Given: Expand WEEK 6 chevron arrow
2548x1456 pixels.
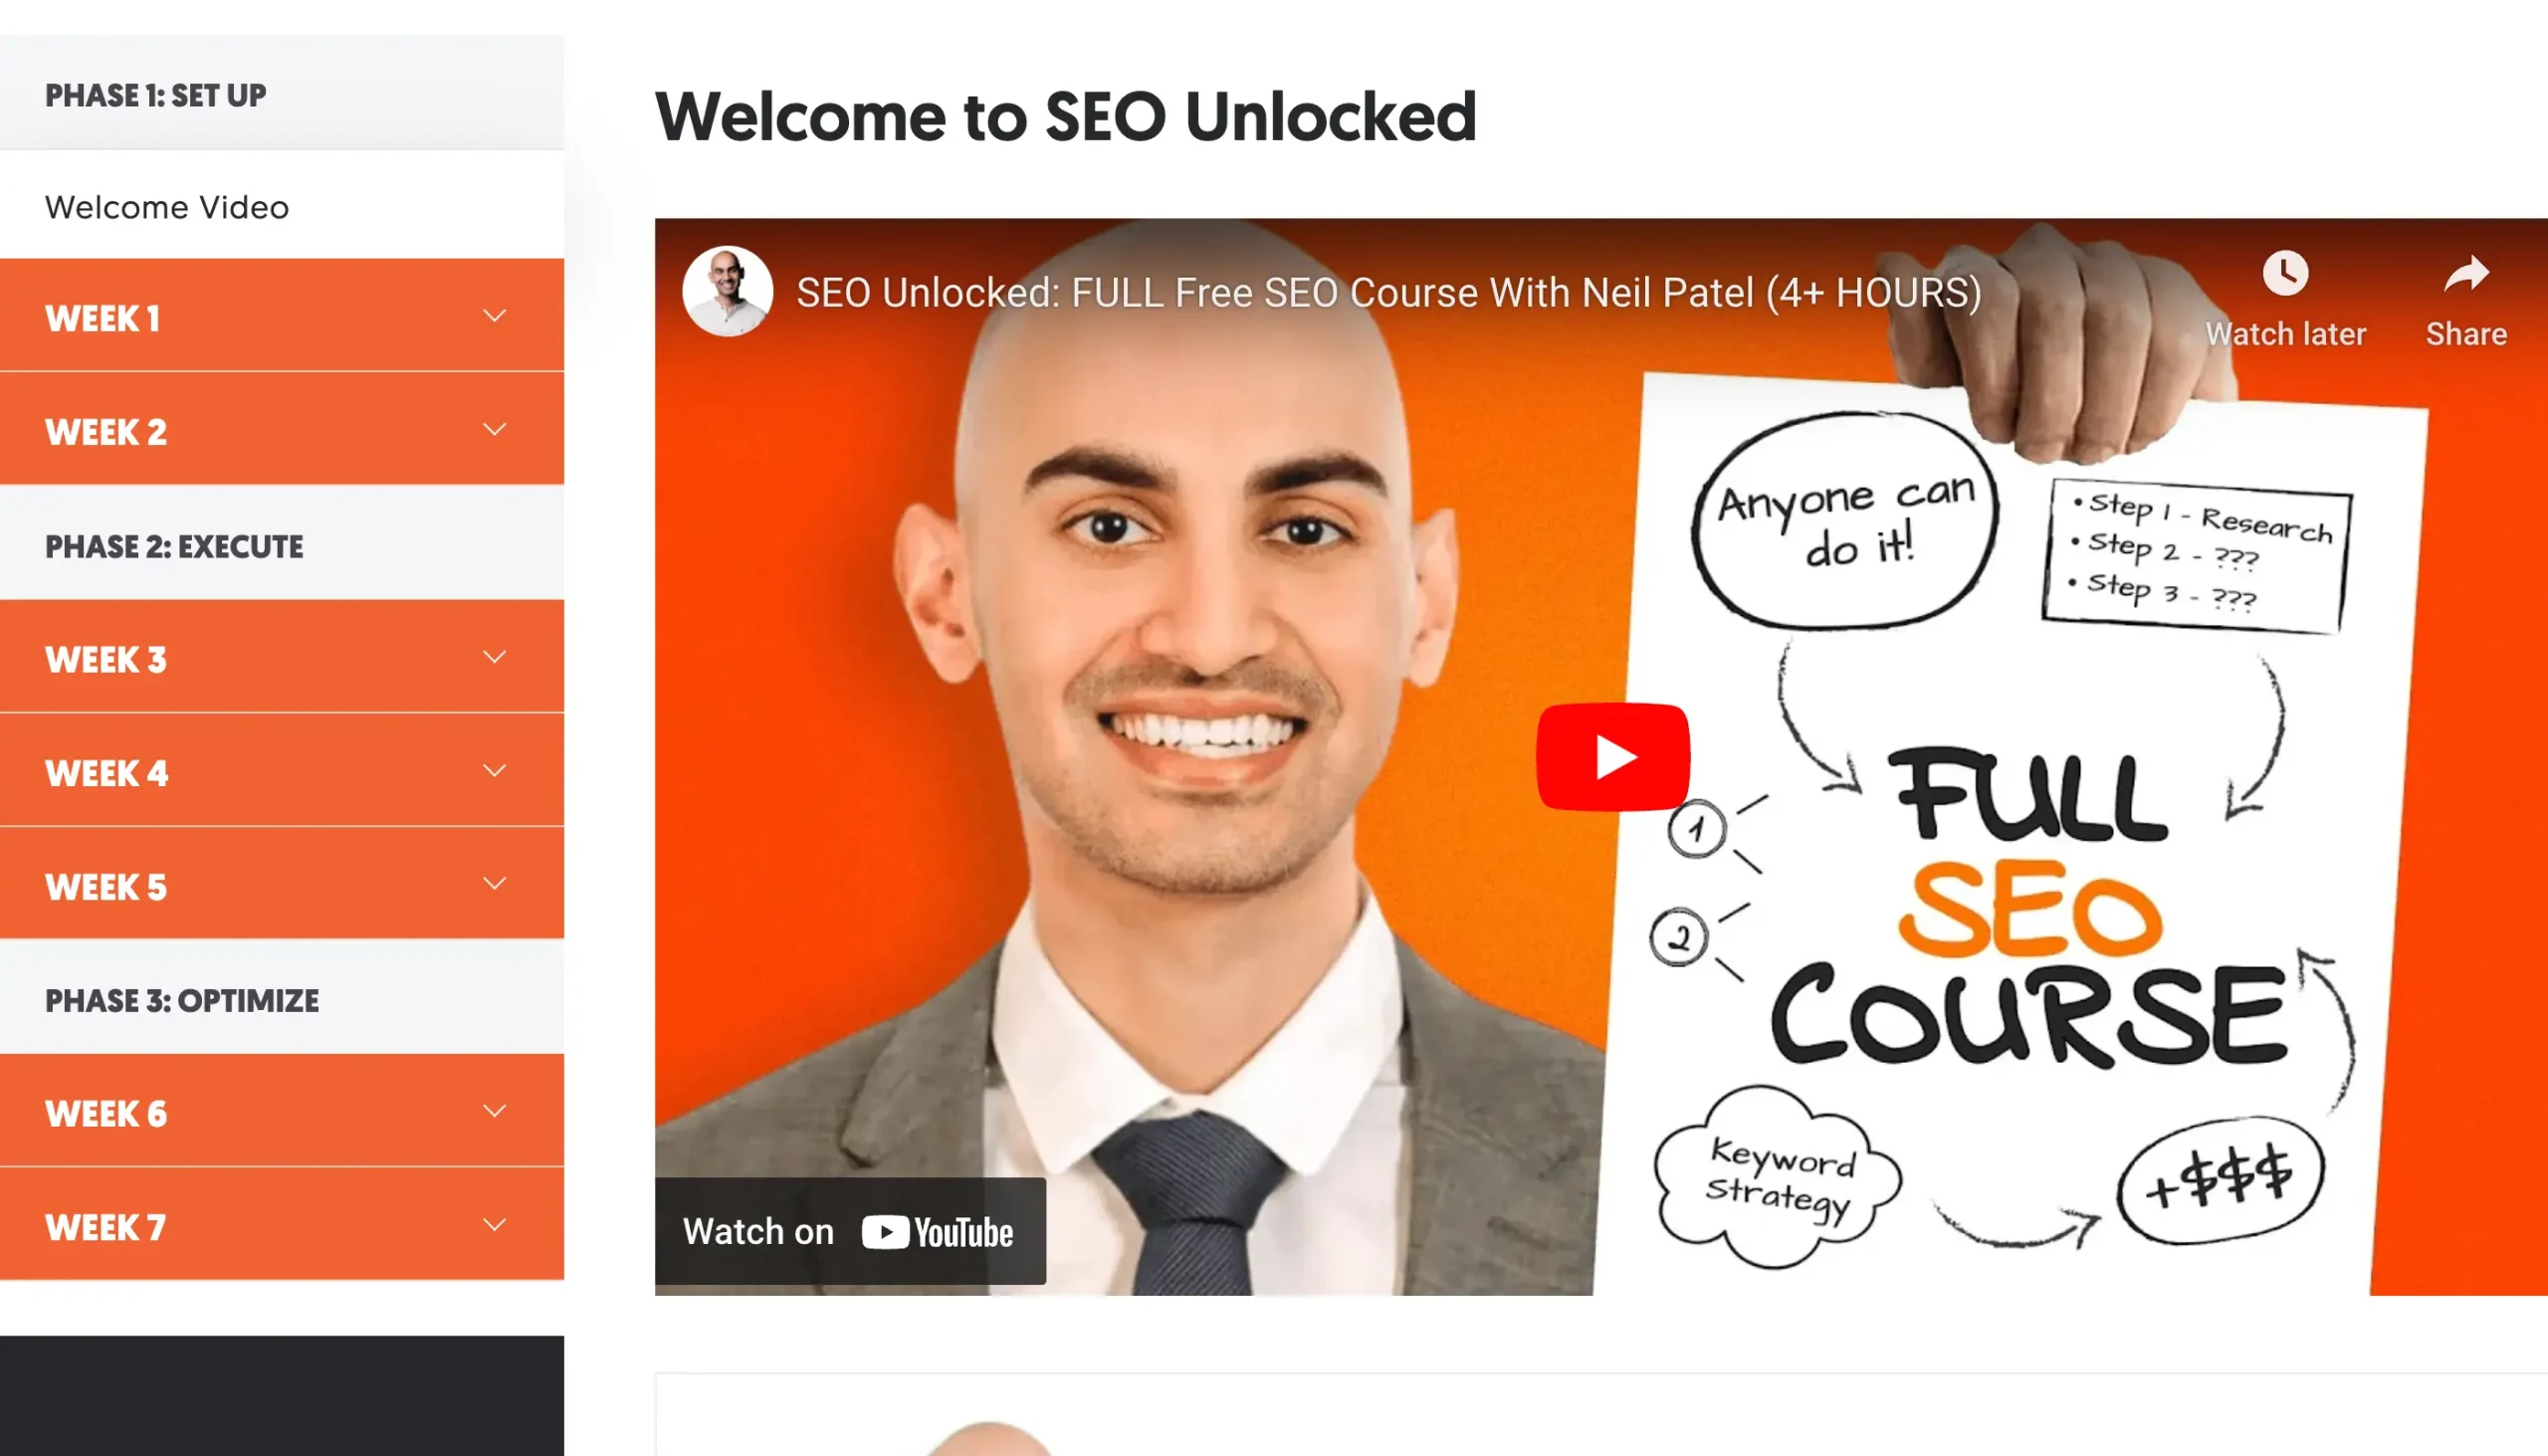Looking at the screenshot, I should 494,1111.
